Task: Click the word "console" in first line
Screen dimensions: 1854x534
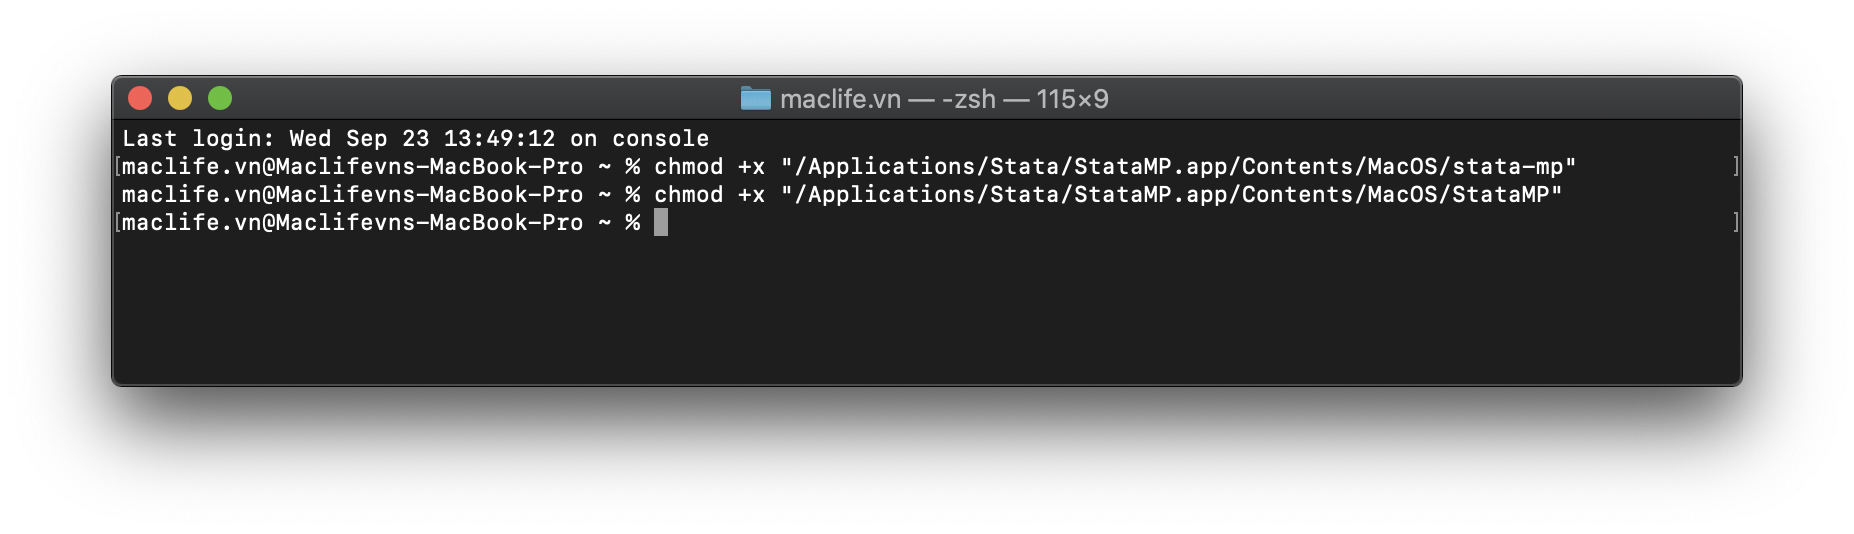Action: click(660, 138)
